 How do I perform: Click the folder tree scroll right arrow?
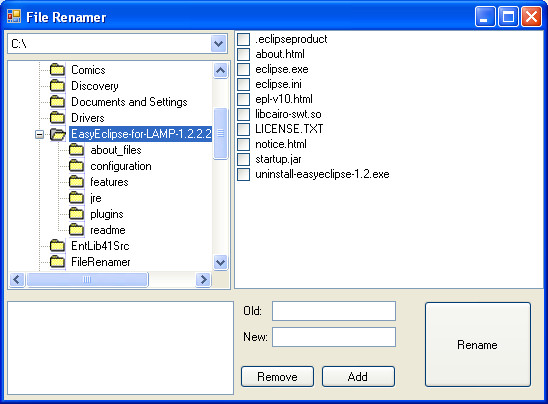coord(204,280)
